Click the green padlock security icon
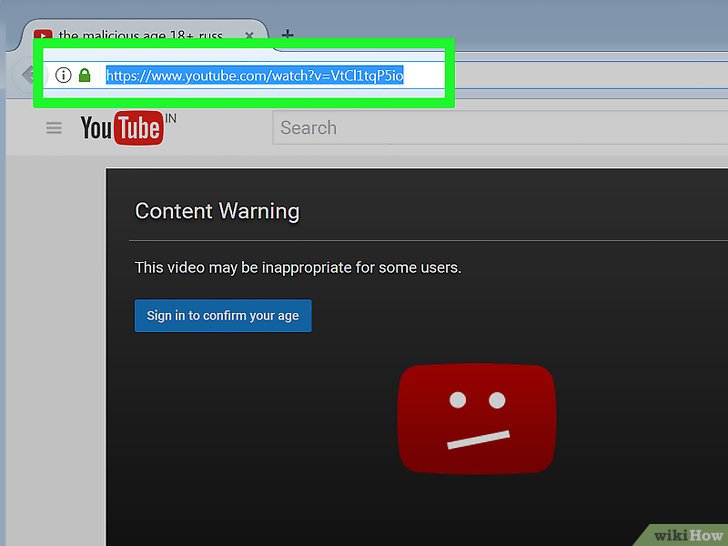 coord(85,75)
